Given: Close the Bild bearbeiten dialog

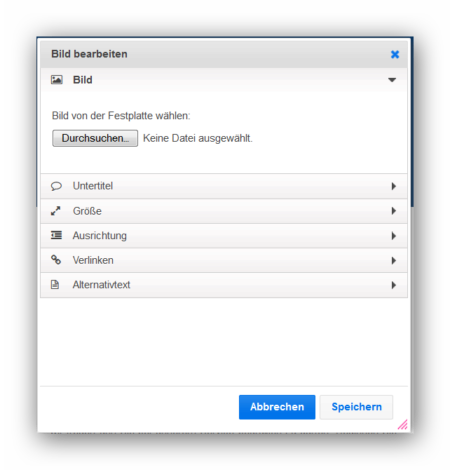Looking at the screenshot, I should (395, 54).
